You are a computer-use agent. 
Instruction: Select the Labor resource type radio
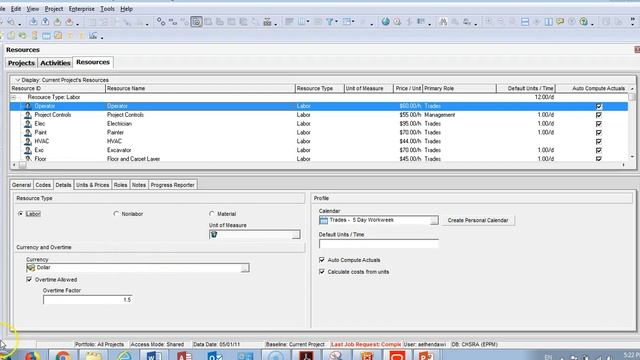[20, 213]
